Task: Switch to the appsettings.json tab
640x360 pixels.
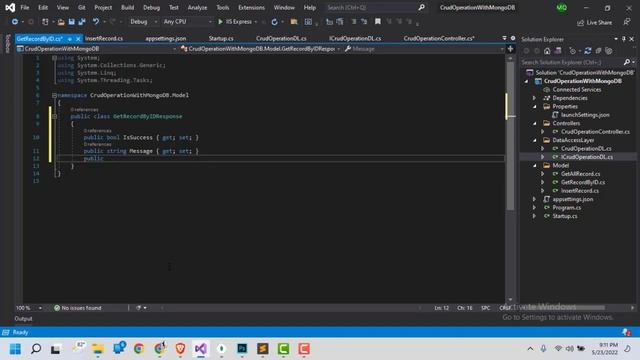Action: coord(166,38)
